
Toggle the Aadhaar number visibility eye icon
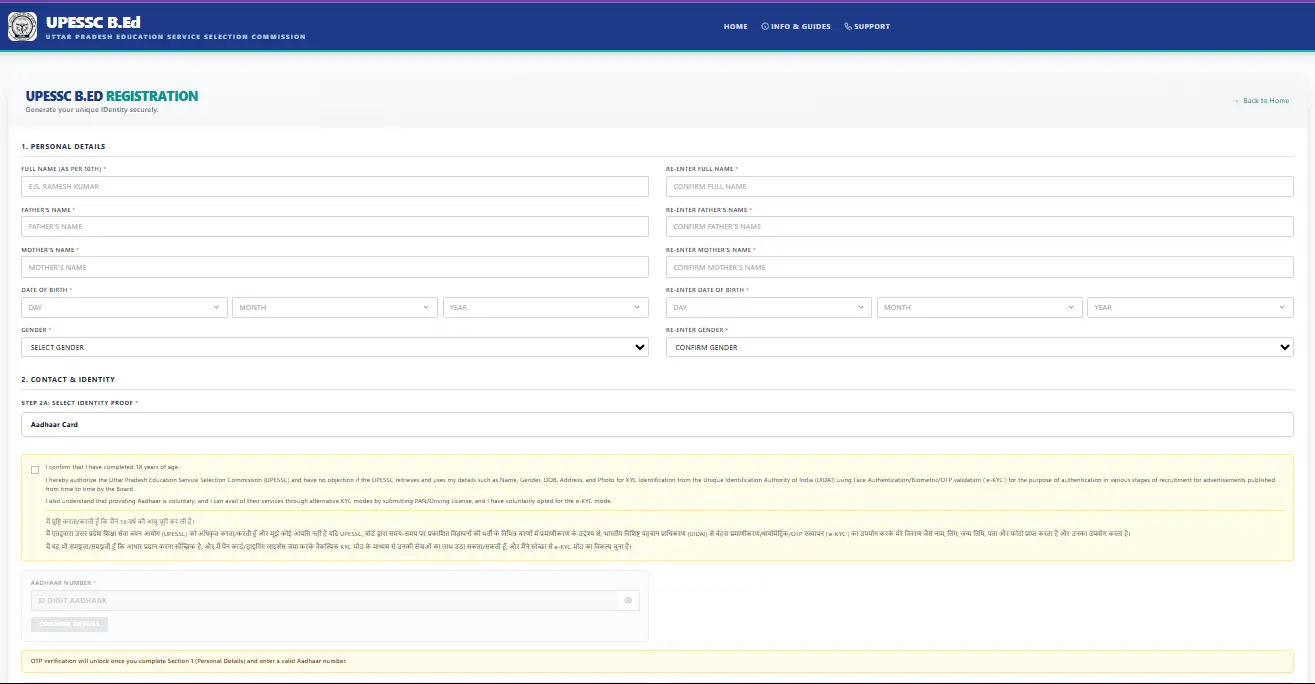pyautogui.click(x=628, y=600)
